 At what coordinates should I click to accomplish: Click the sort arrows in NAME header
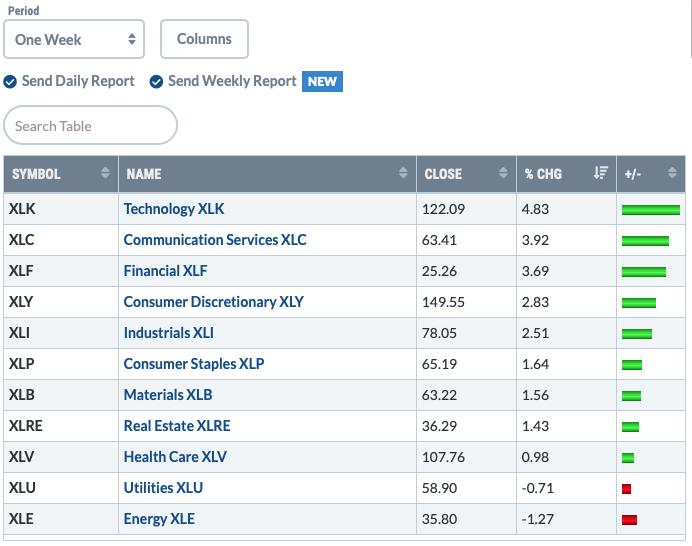pos(403,173)
